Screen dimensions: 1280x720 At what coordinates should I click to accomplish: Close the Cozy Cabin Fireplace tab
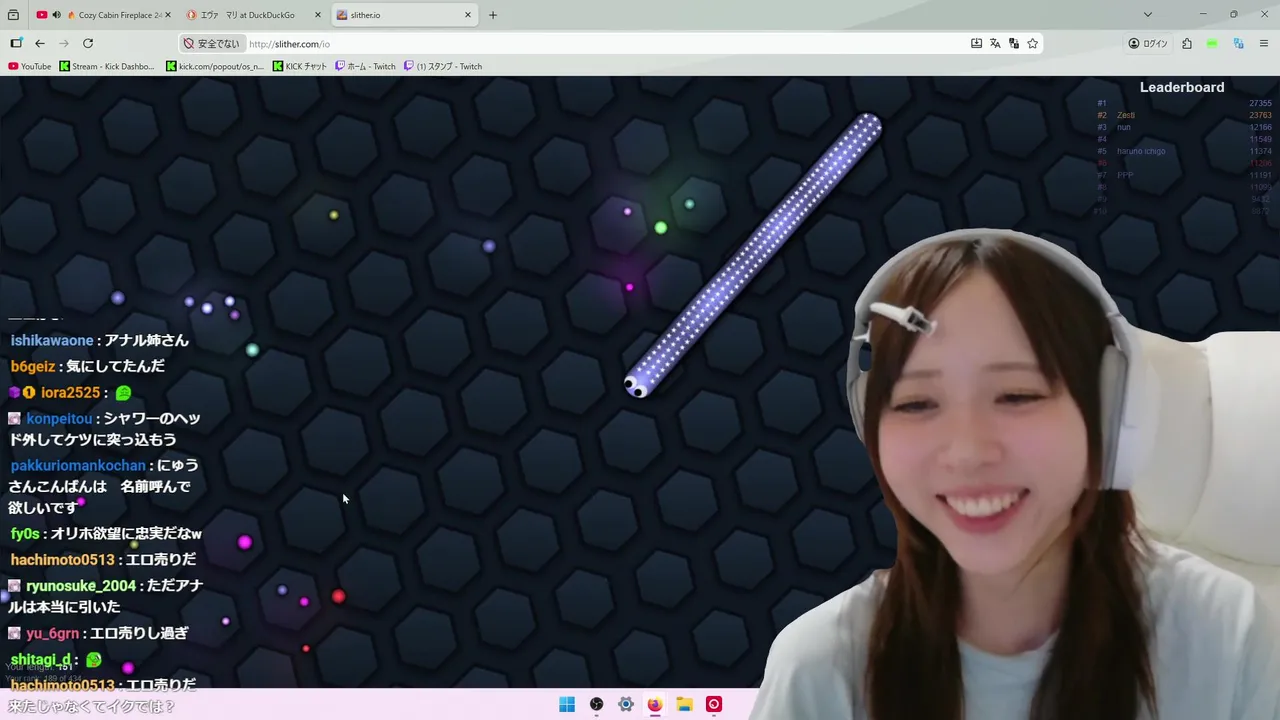point(167,15)
